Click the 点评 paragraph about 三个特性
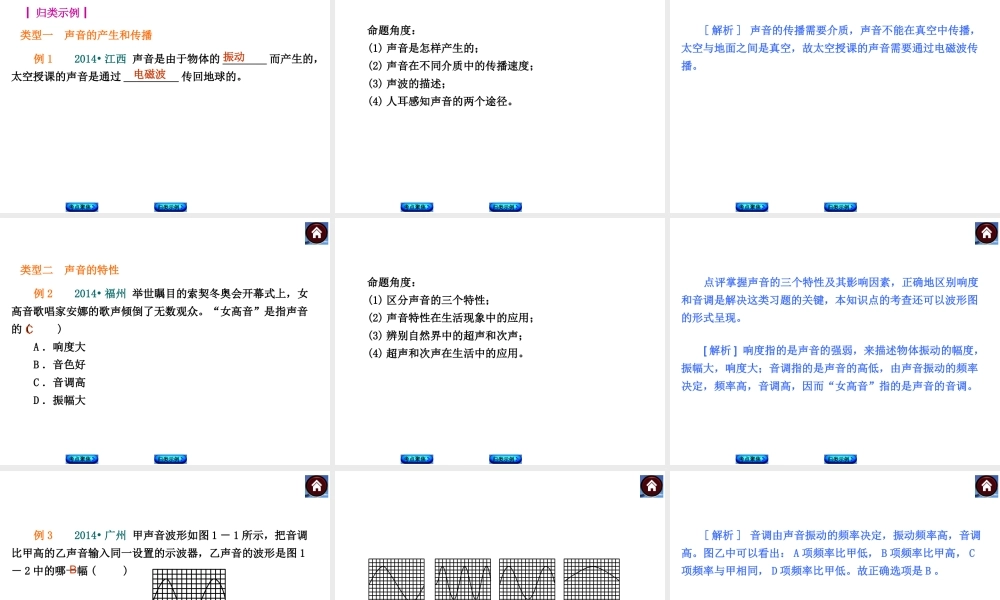Image resolution: width=1000 pixels, height=600 pixels. tap(830, 300)
